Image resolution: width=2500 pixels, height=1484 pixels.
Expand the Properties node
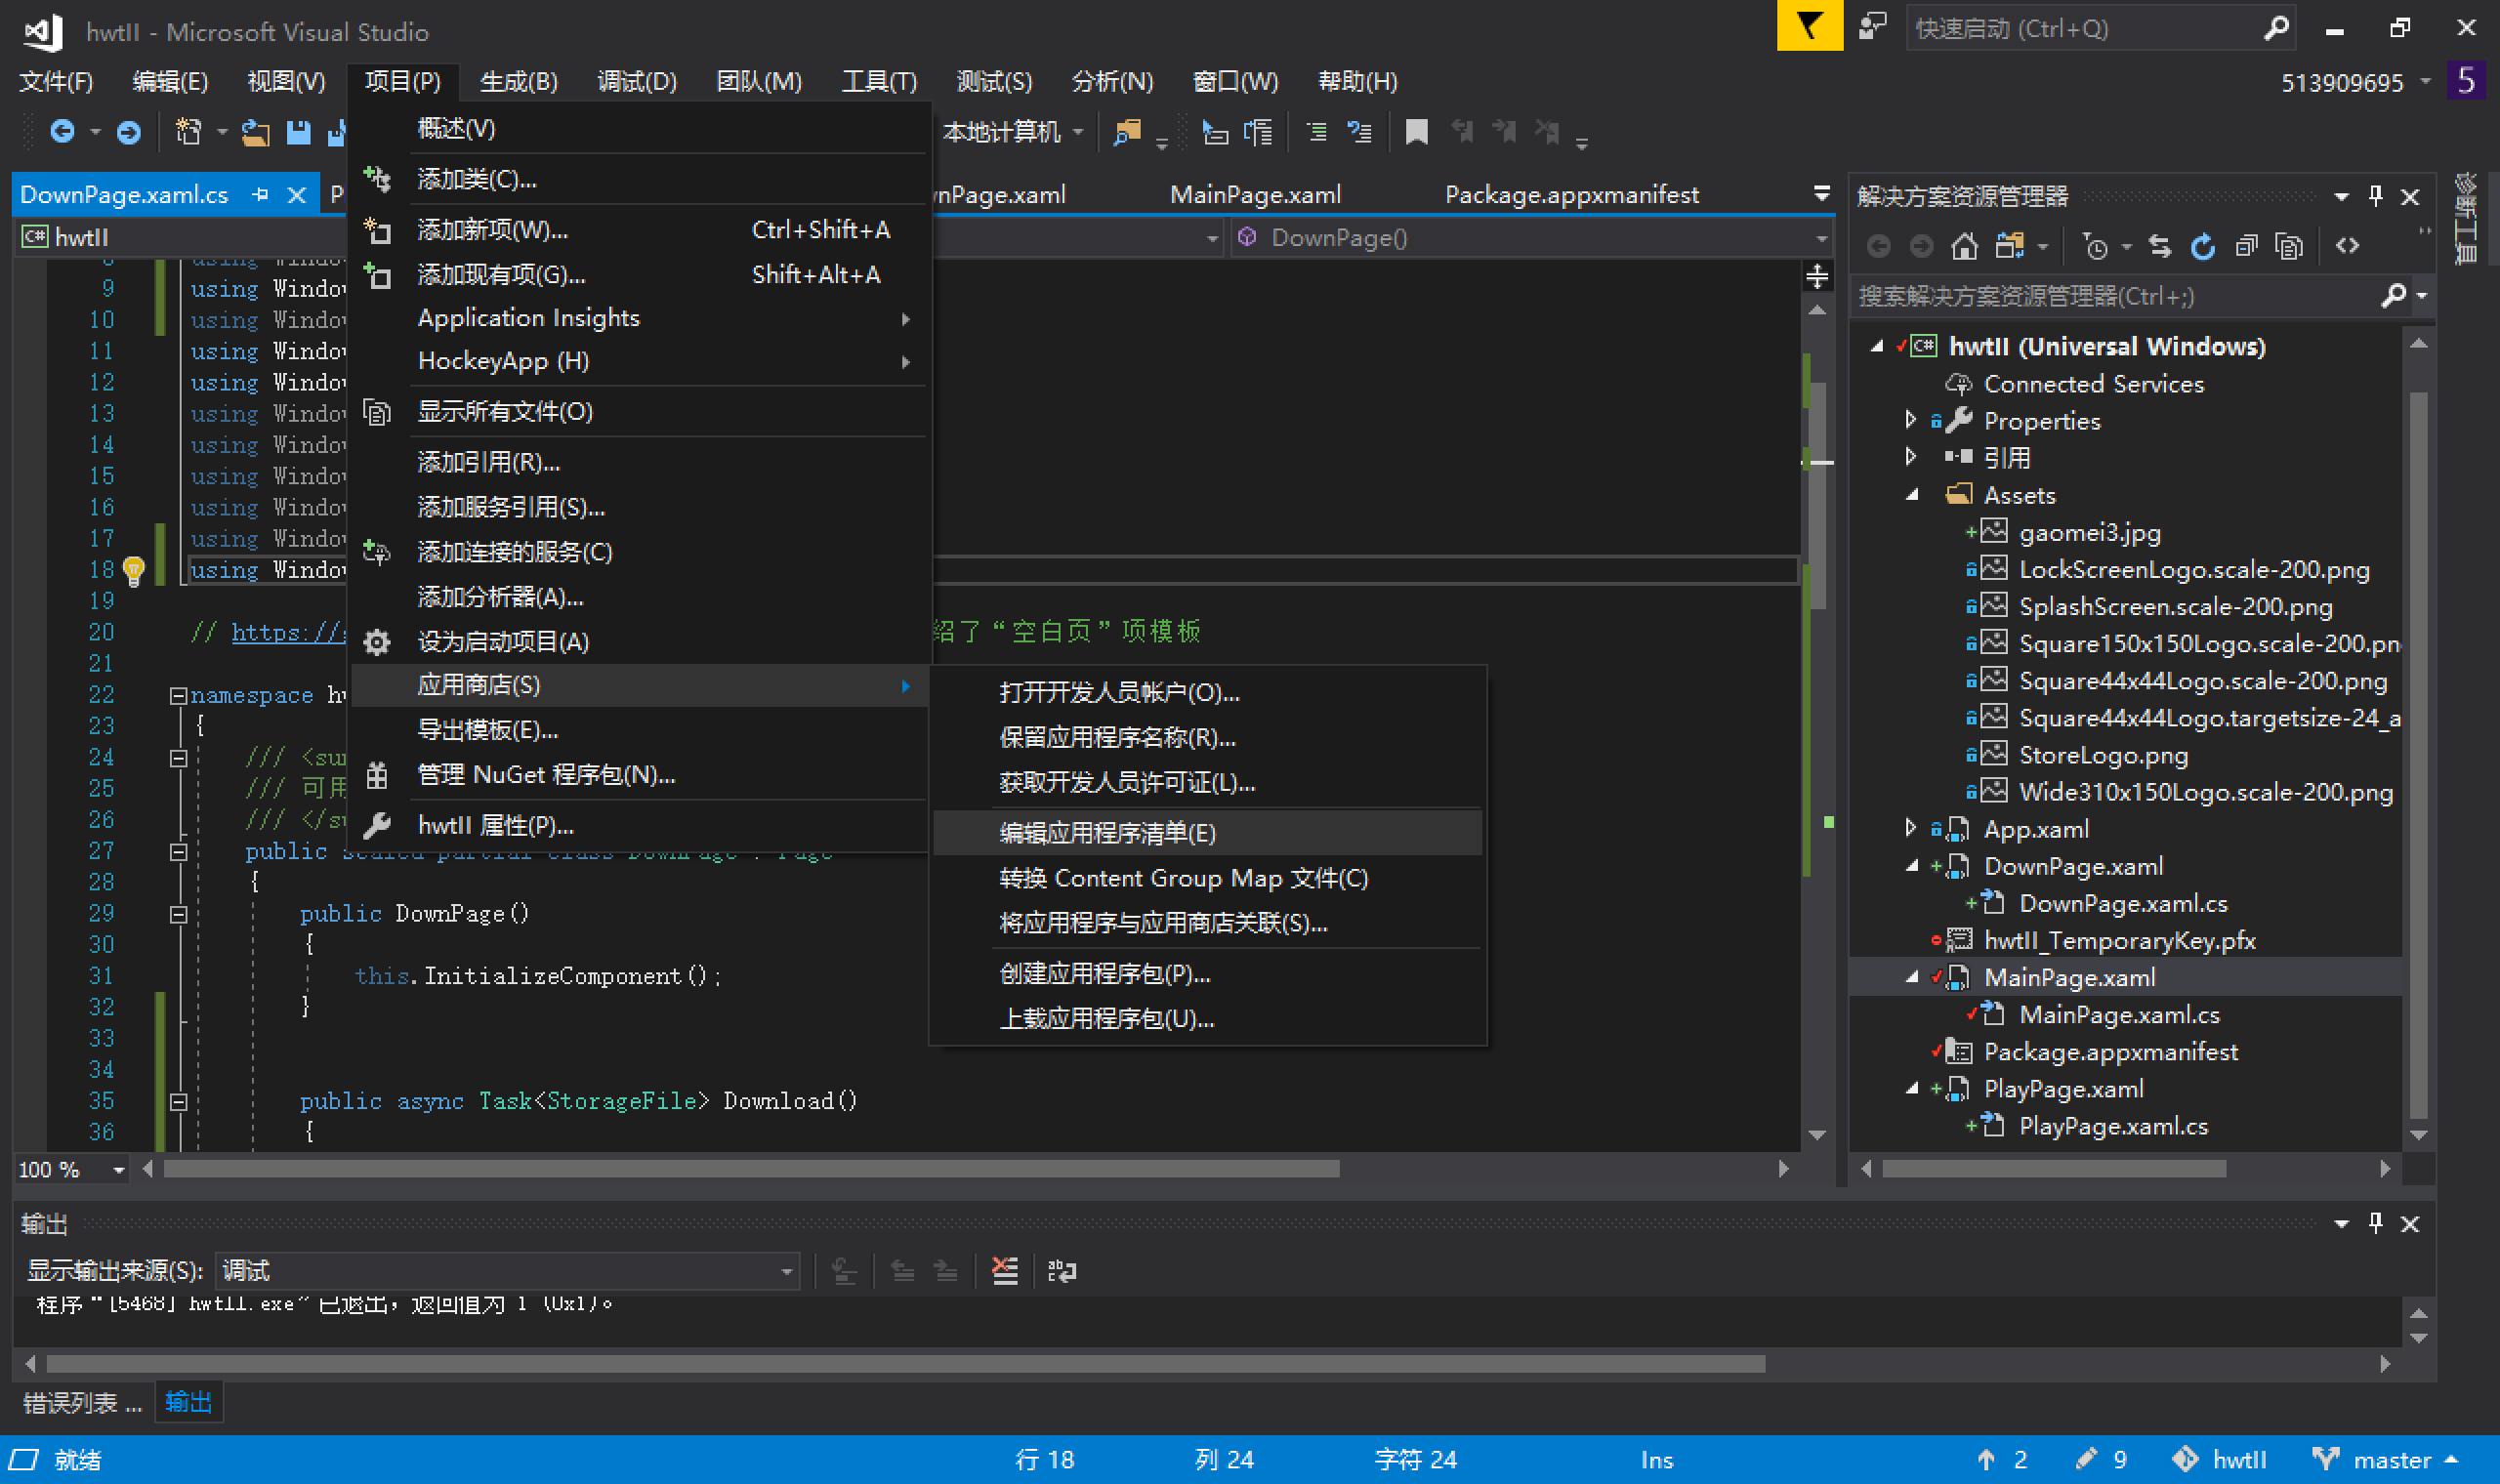[x=1911, y=420]
